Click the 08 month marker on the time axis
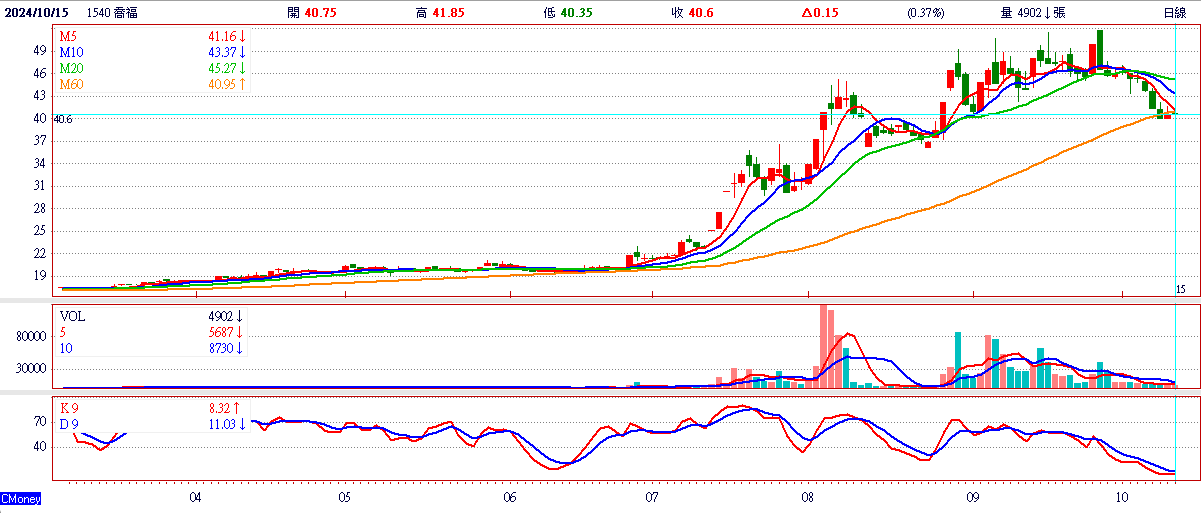Screen dimensions: 1201x513 (808, 497)
